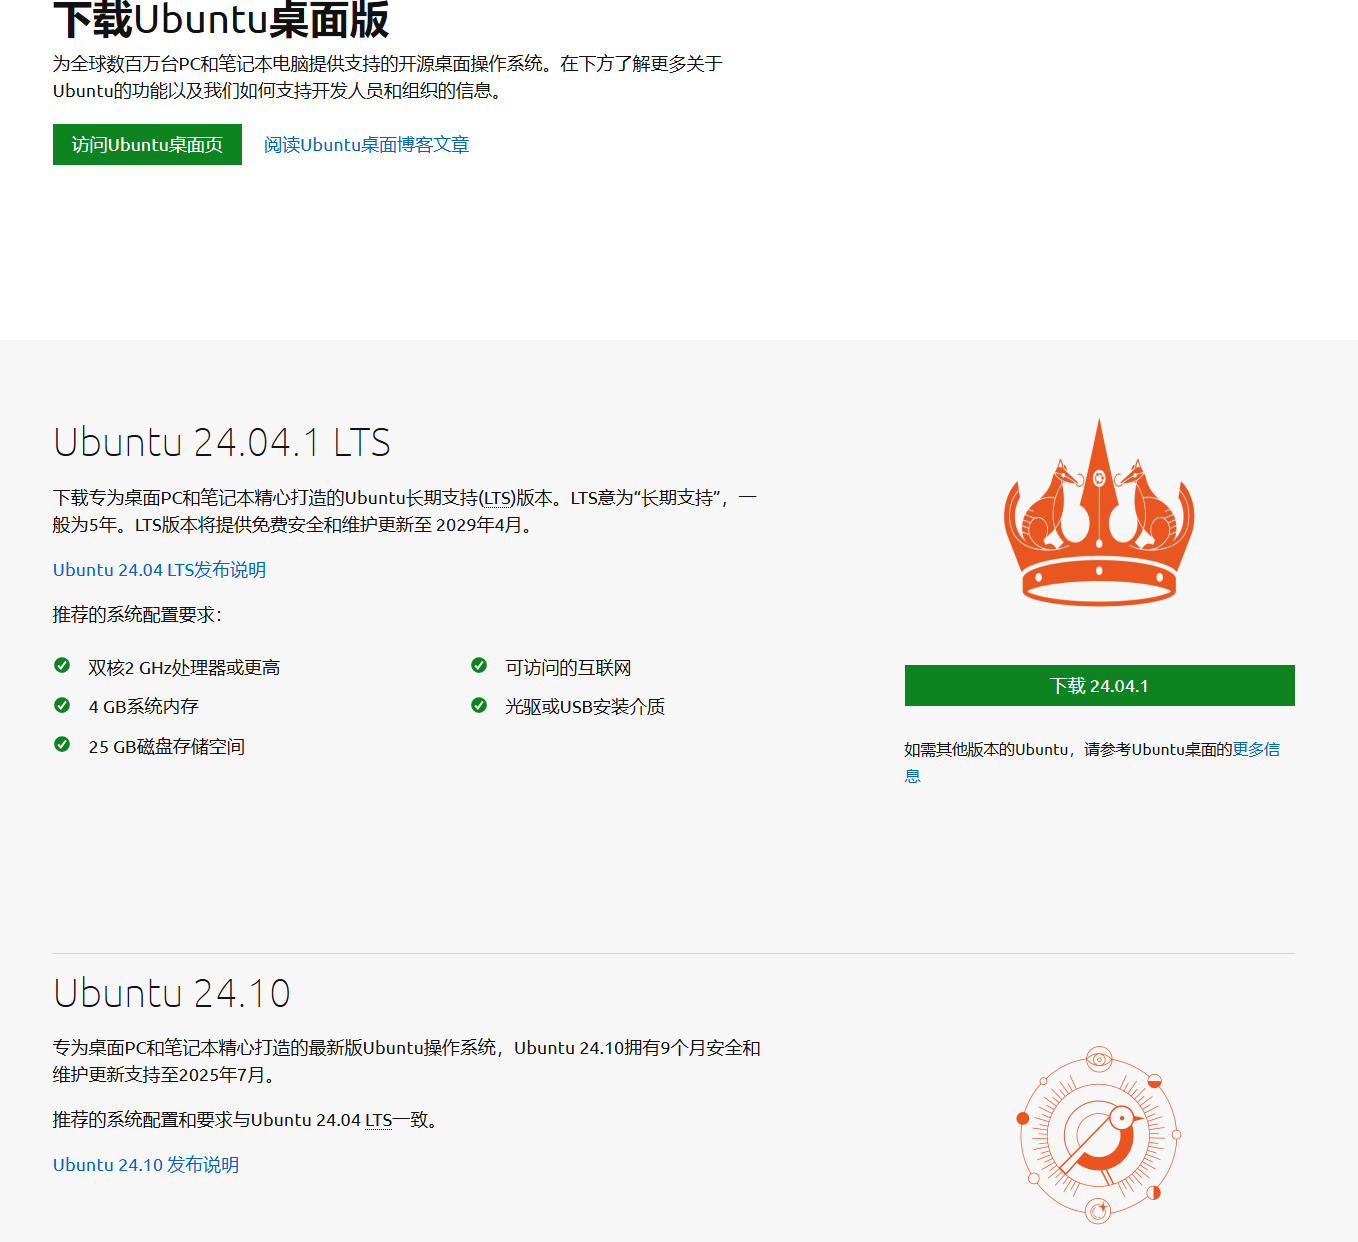Click the 光驱或USB安装介质 requirement text
The image size is (1358, 1242).
[x=585, y=707]
